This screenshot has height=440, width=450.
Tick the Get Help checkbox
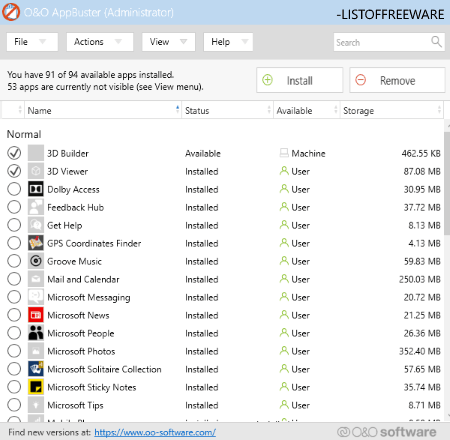(14, 225)
